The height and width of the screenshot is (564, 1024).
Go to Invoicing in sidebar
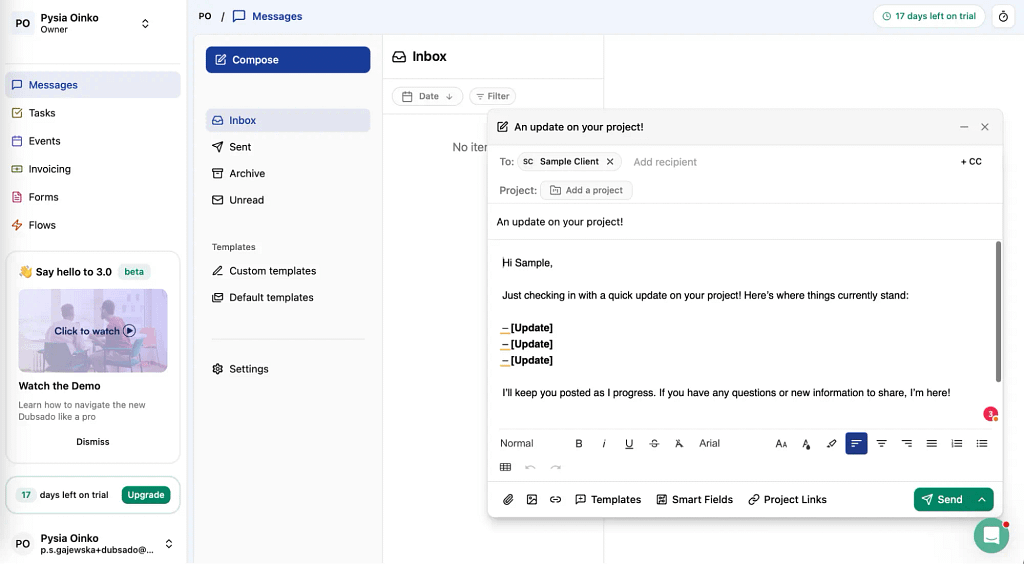click(x=93, y=169)
